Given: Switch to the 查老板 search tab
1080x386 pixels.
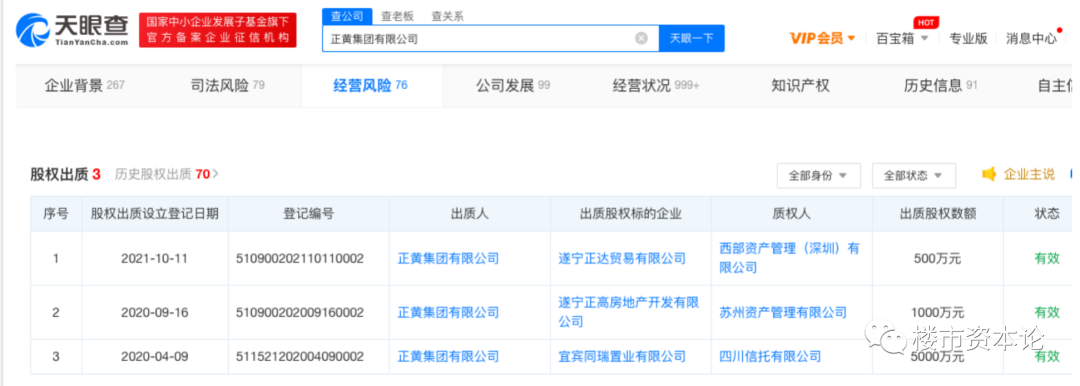Looking at the screenshot, I should pyautogui.click(x=397, y=17).
